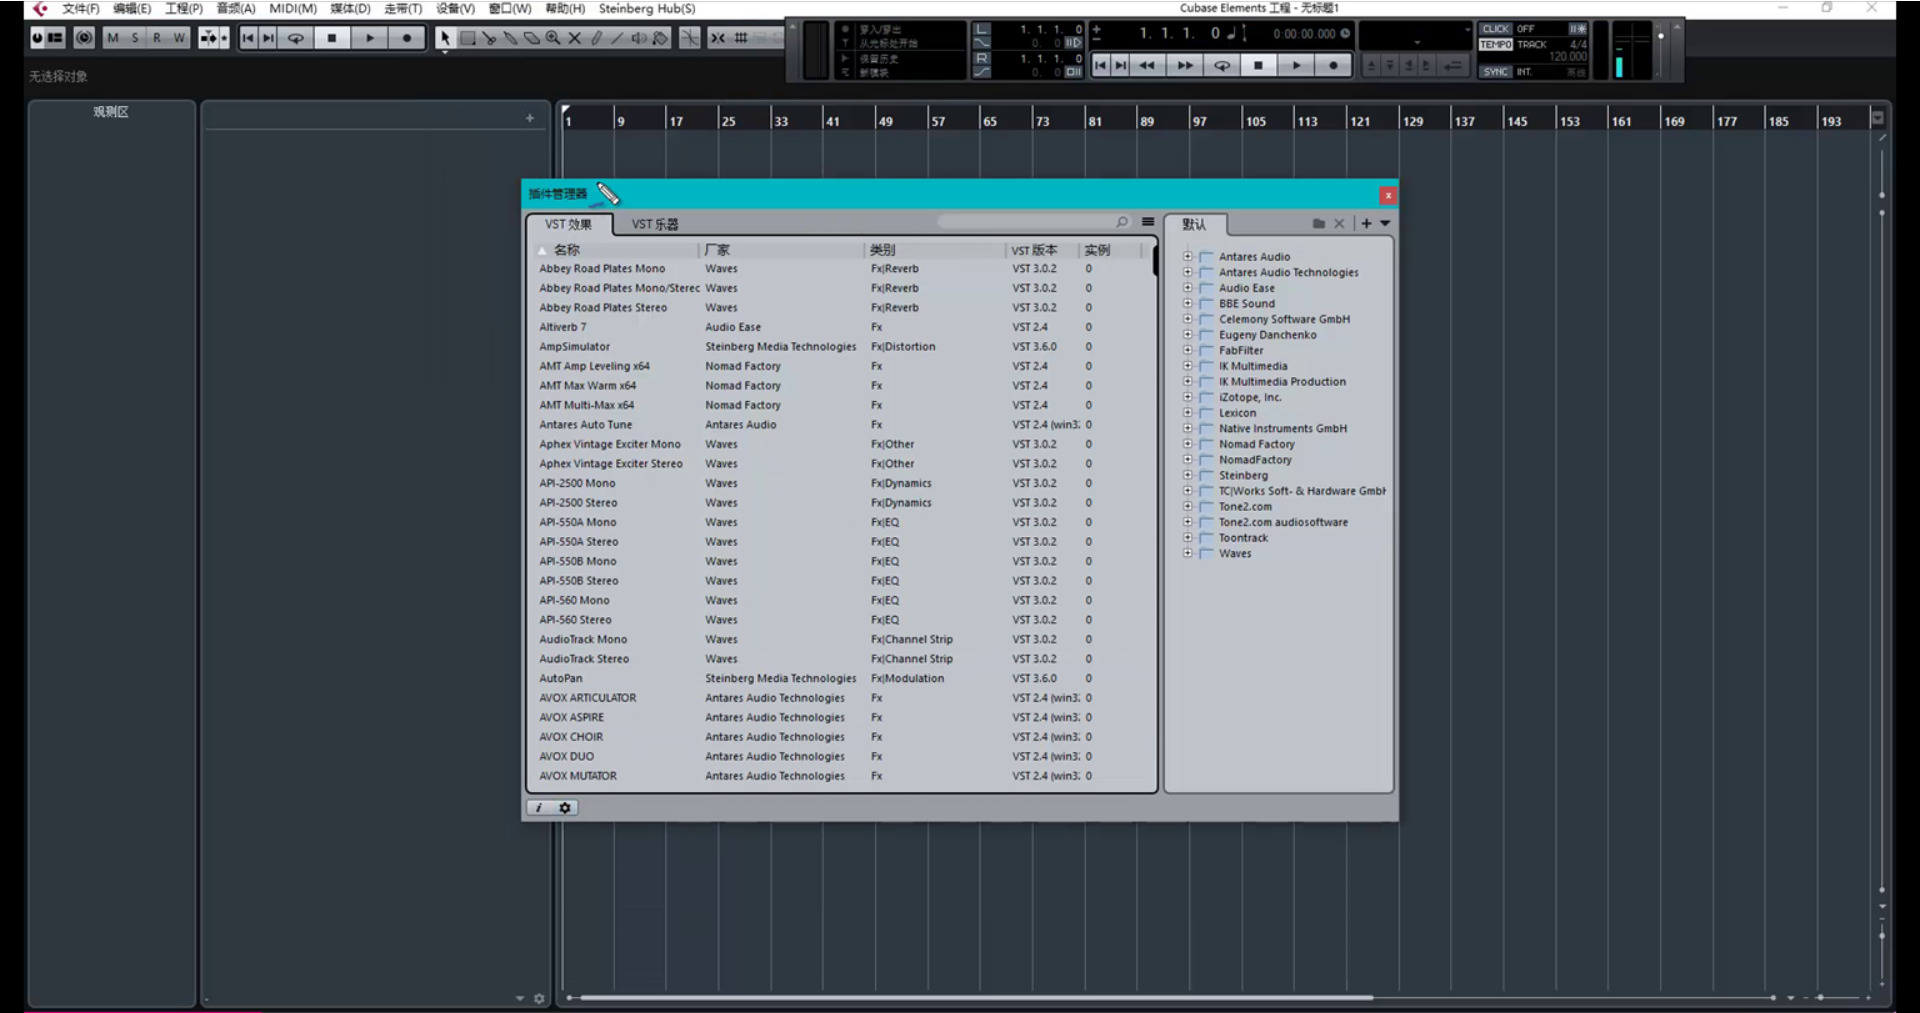Click Fast Forward in the transport panel
The height and width of the screenshot is (1013, 1920).
click(x=1185, y=66)
